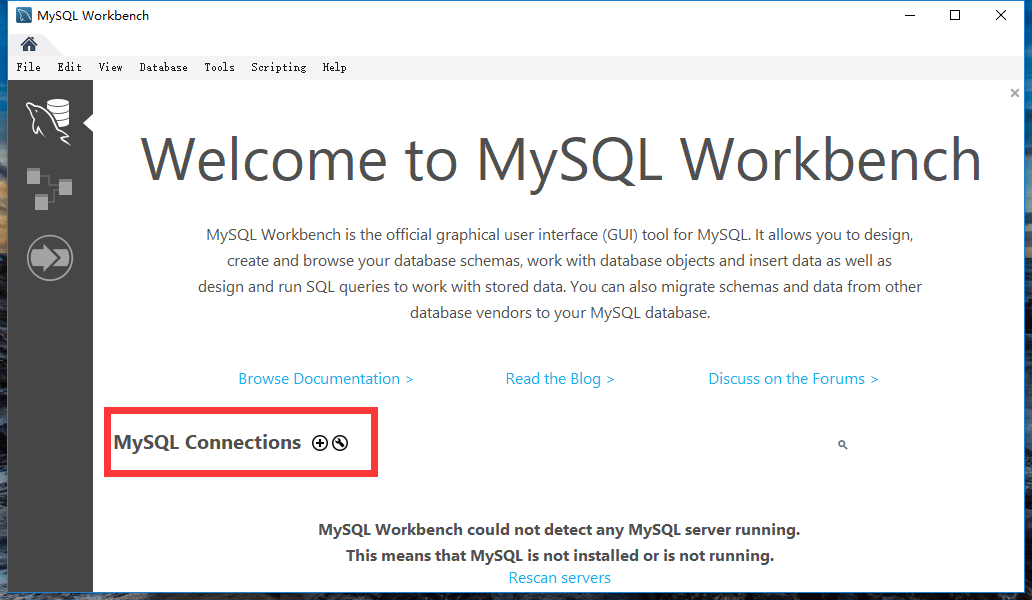
Task: Expand the Database menu
Action: click(x=163, y=67)
